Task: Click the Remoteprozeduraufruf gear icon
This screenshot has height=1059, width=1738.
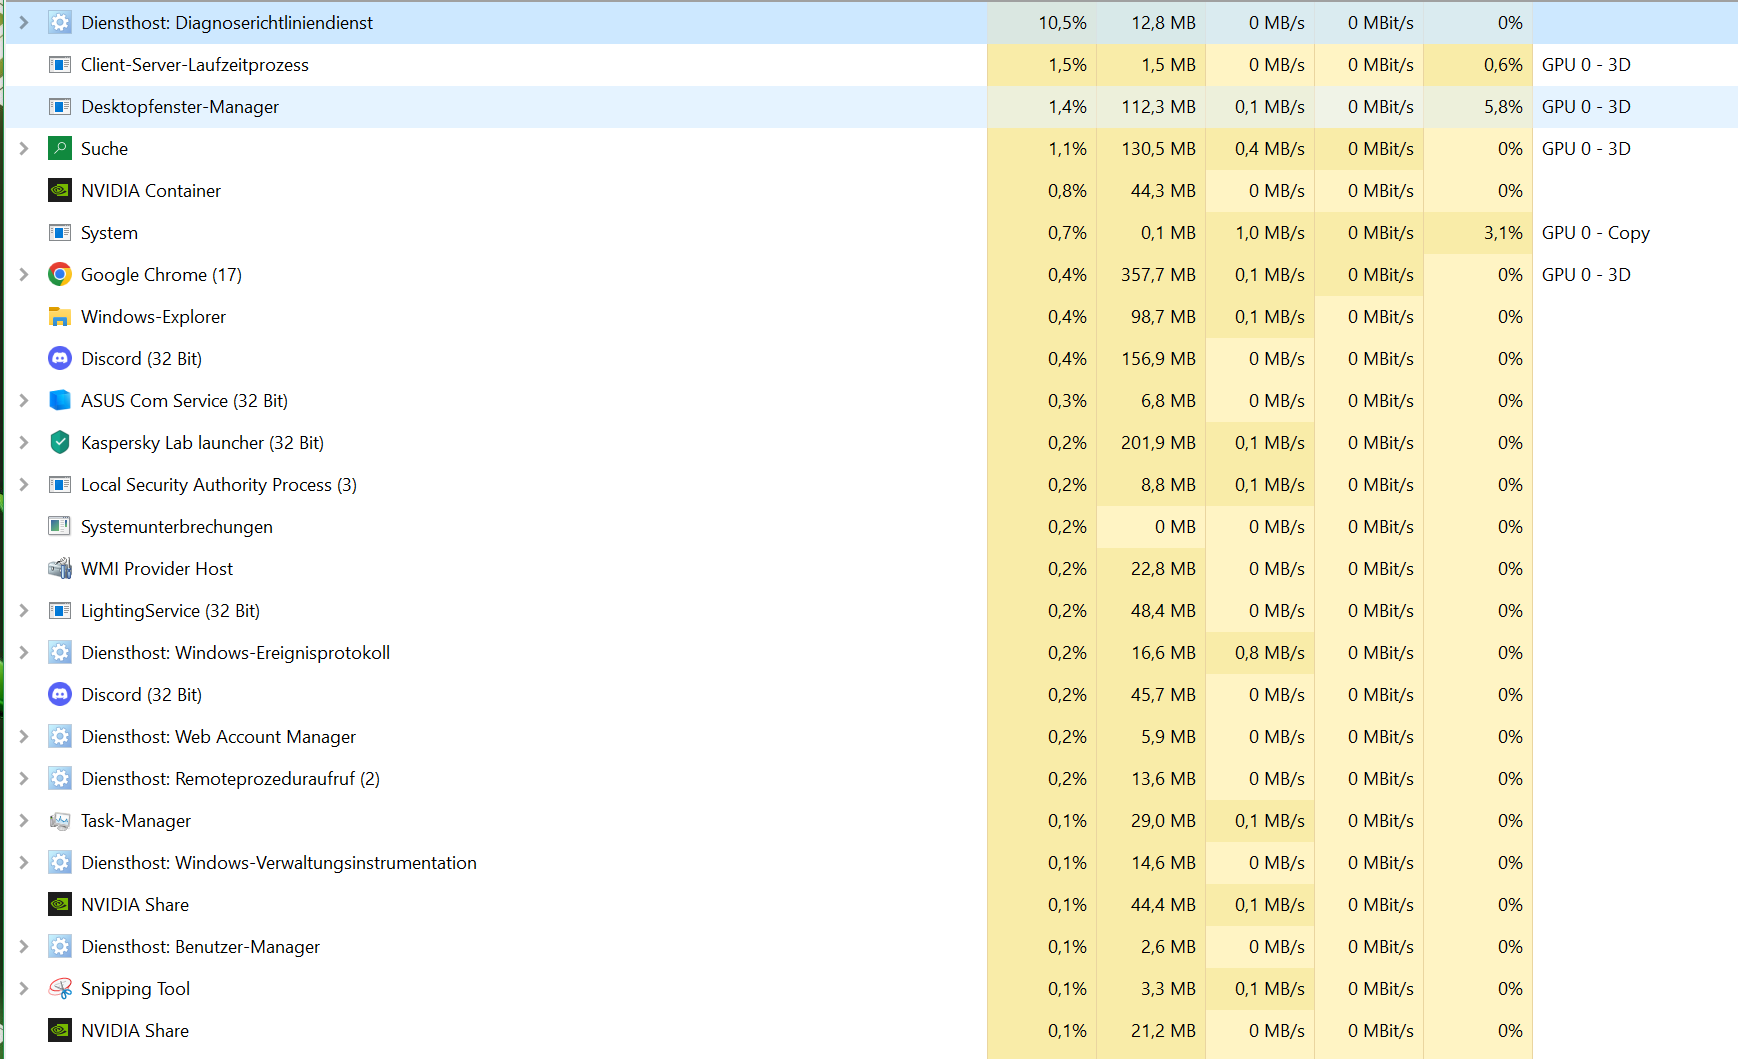Action: tap(60, 778)
